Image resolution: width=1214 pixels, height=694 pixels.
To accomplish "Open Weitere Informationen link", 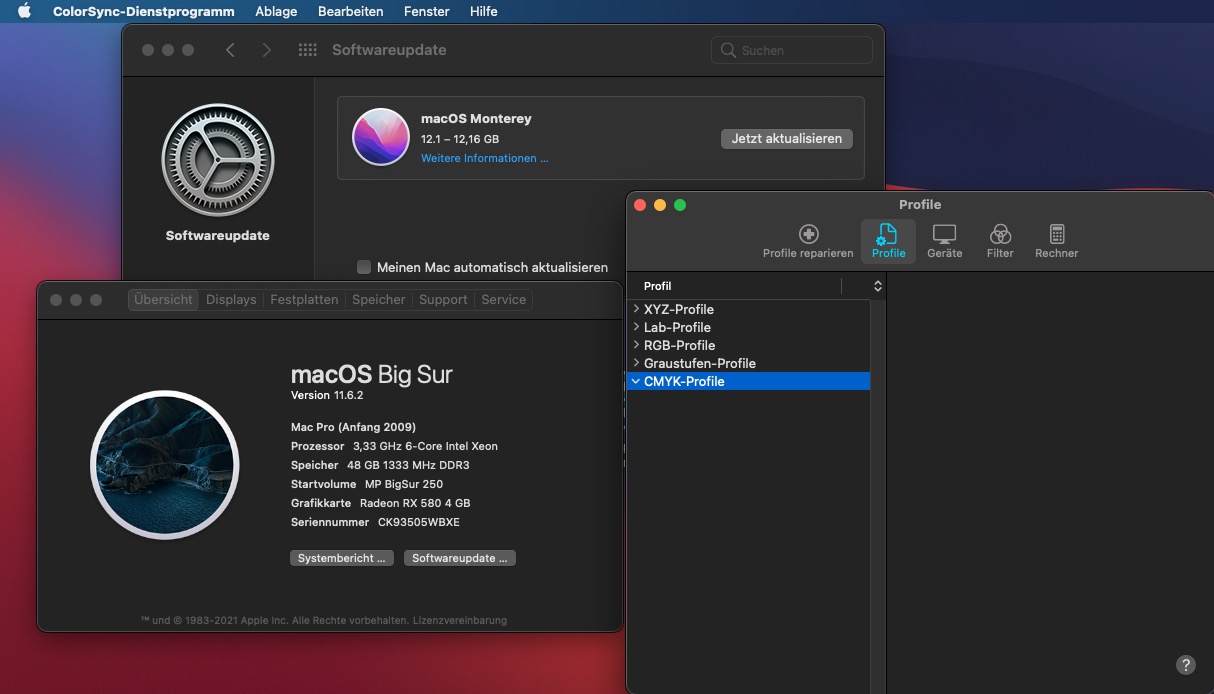I will pyautogui.click(x=485, y=158).
